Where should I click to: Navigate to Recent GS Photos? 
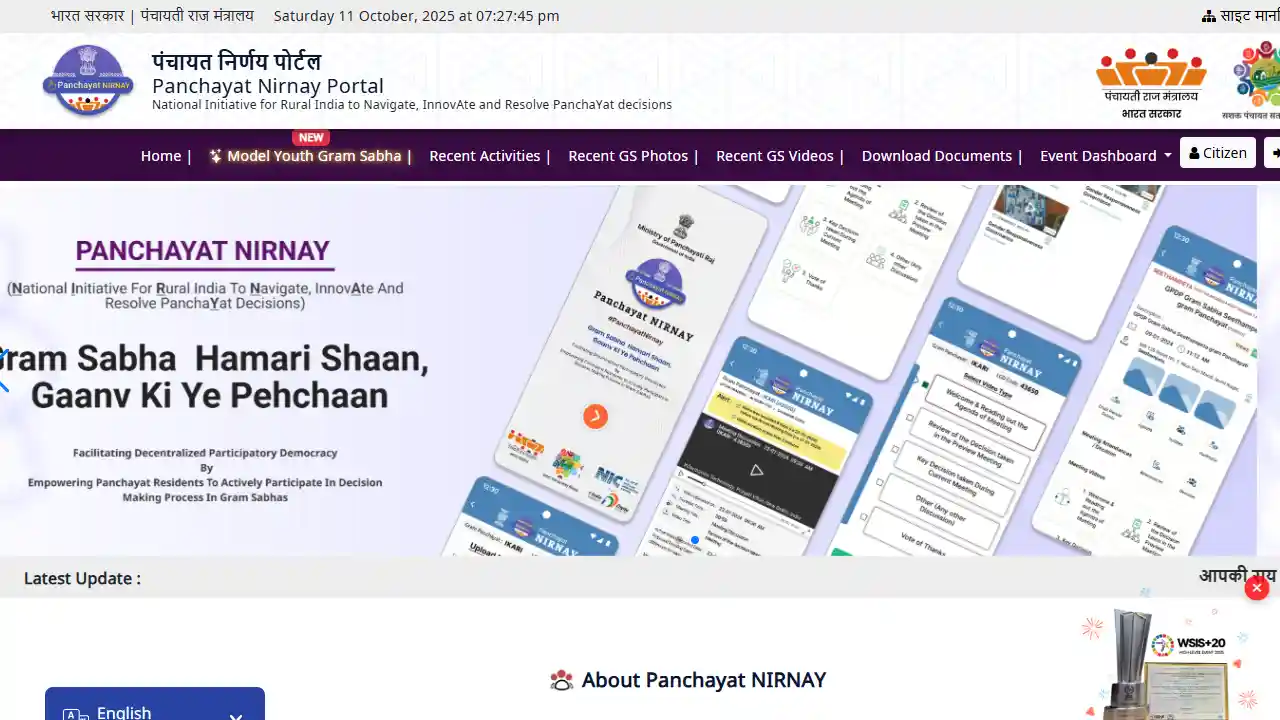[x=628, y=156]
